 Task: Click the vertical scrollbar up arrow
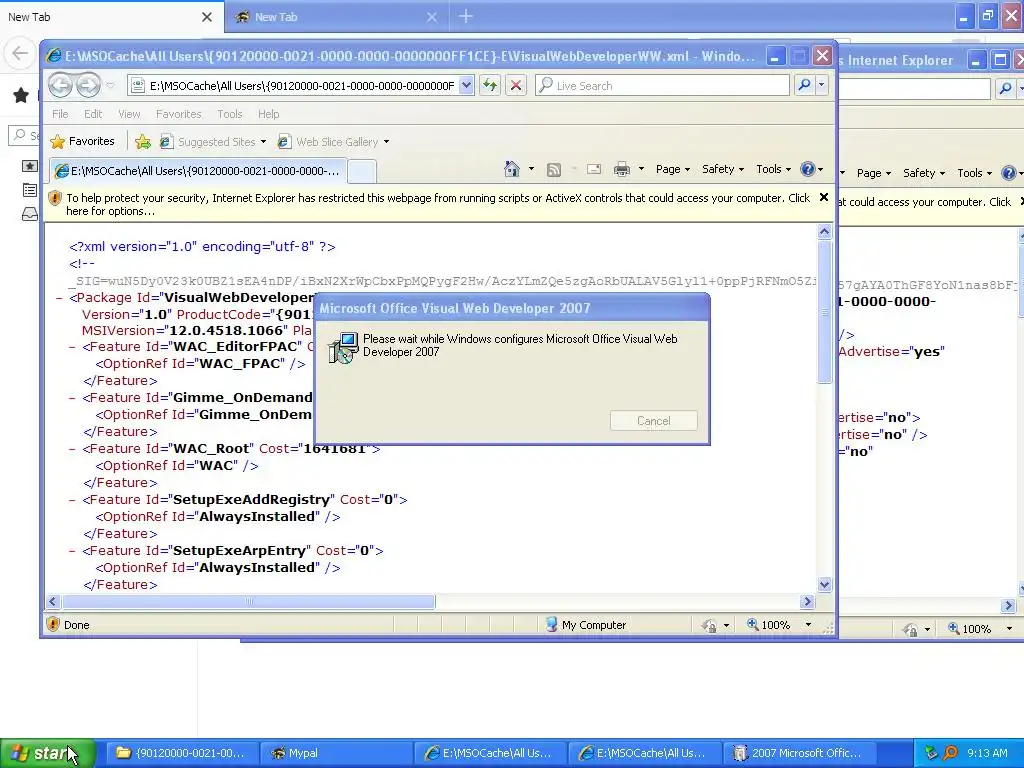pyautogui.click(x=824, y=231)
